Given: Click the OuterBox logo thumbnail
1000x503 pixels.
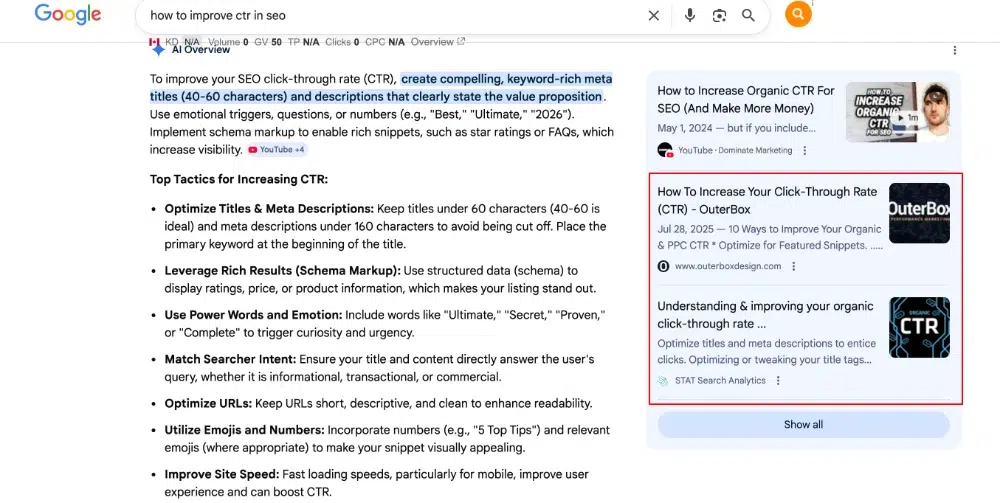Looking at the screenshot, I should tap(919, 213).
